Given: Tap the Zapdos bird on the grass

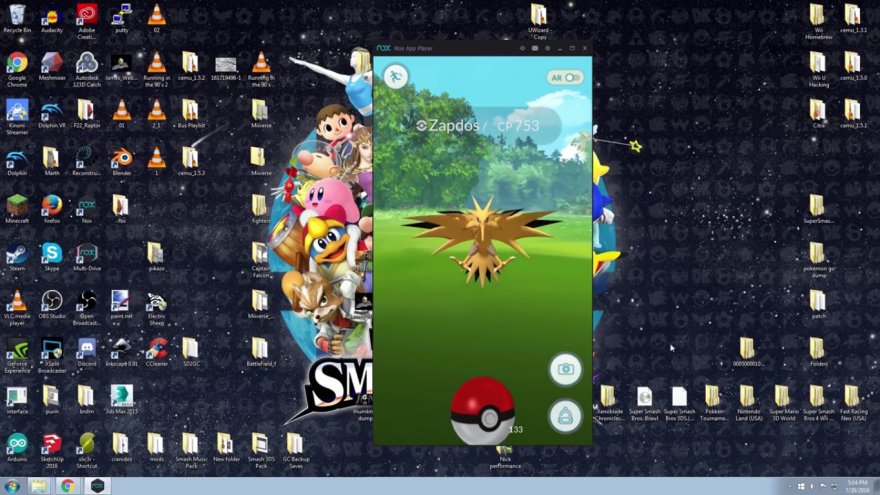Looking at the screenshot, I should [480, 240].
